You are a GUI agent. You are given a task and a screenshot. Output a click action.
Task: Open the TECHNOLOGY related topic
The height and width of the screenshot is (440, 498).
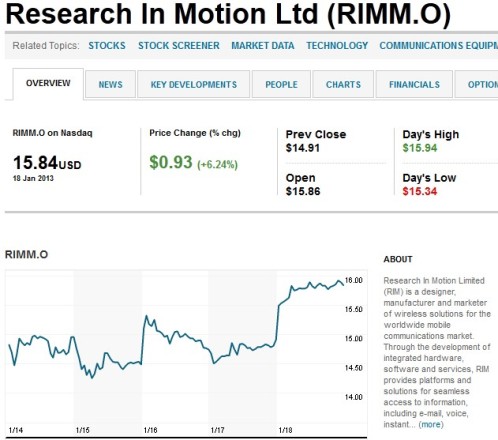click(x=337, y=45)
